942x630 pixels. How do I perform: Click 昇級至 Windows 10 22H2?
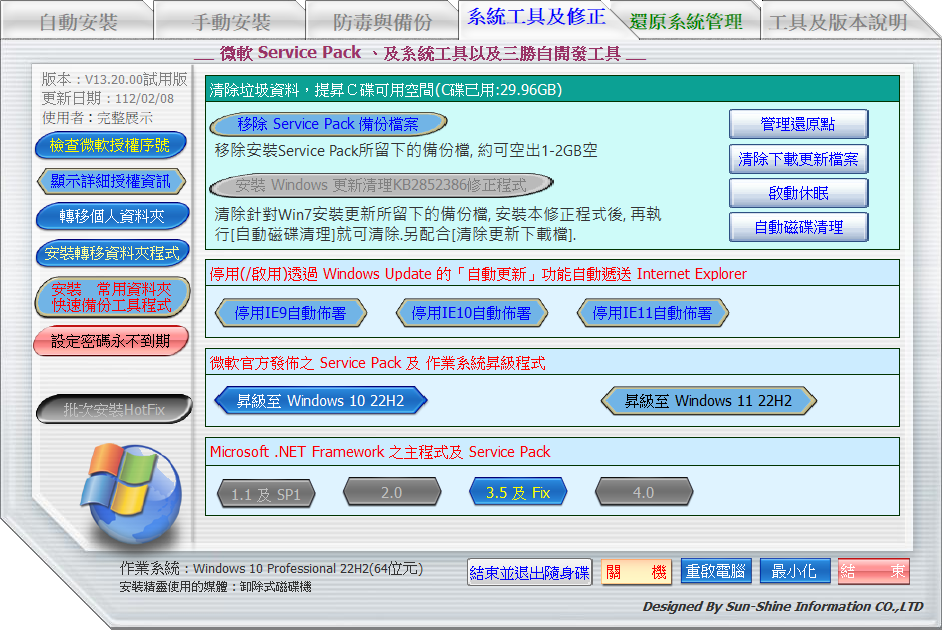(320, 401)
